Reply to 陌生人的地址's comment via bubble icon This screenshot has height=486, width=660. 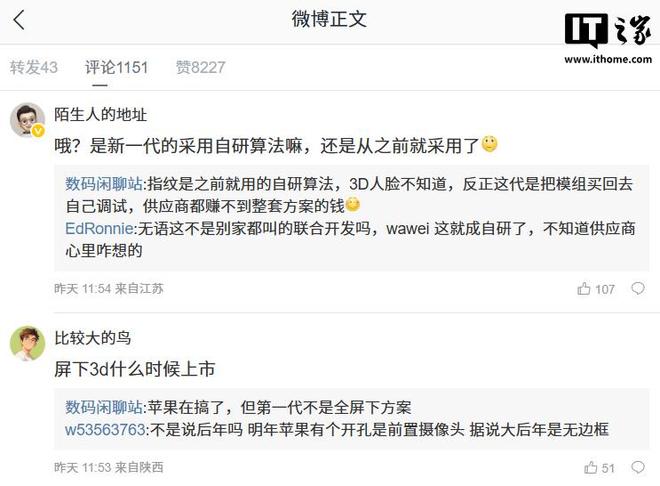tap(638, 288)
